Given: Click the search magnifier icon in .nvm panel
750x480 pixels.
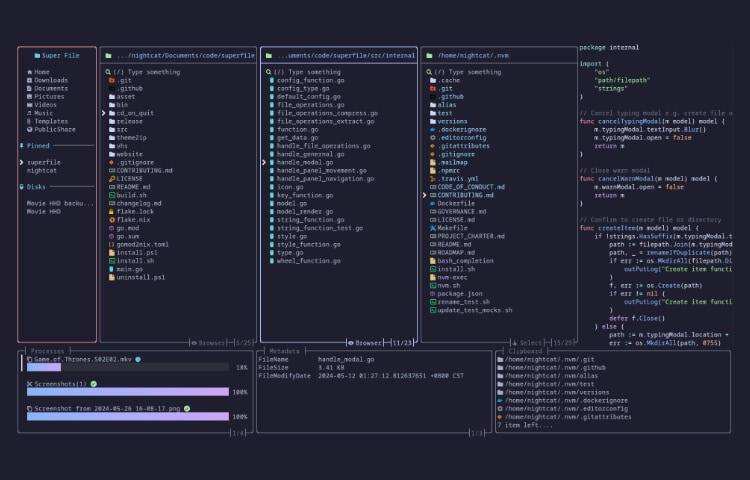Looking at the screenshot, I should (x=429, y=72).
